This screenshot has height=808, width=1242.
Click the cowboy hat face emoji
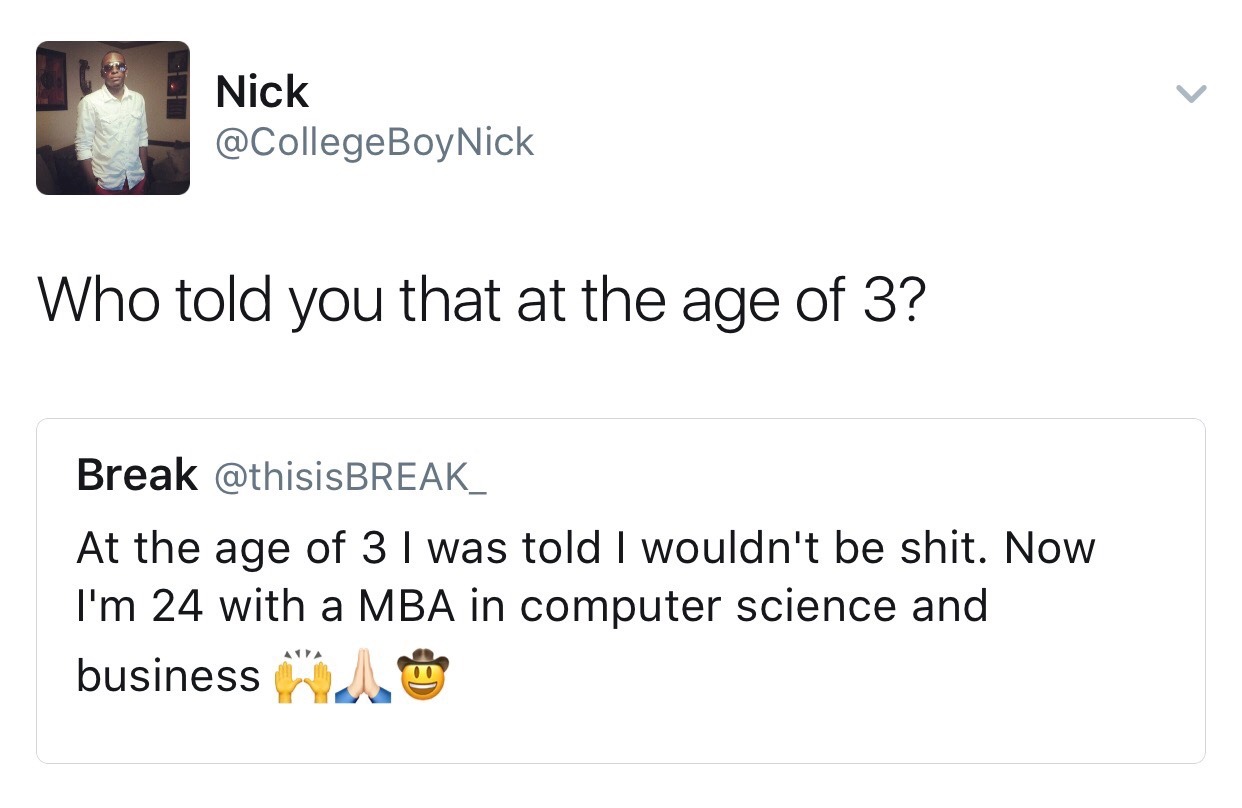coord(423,675)
